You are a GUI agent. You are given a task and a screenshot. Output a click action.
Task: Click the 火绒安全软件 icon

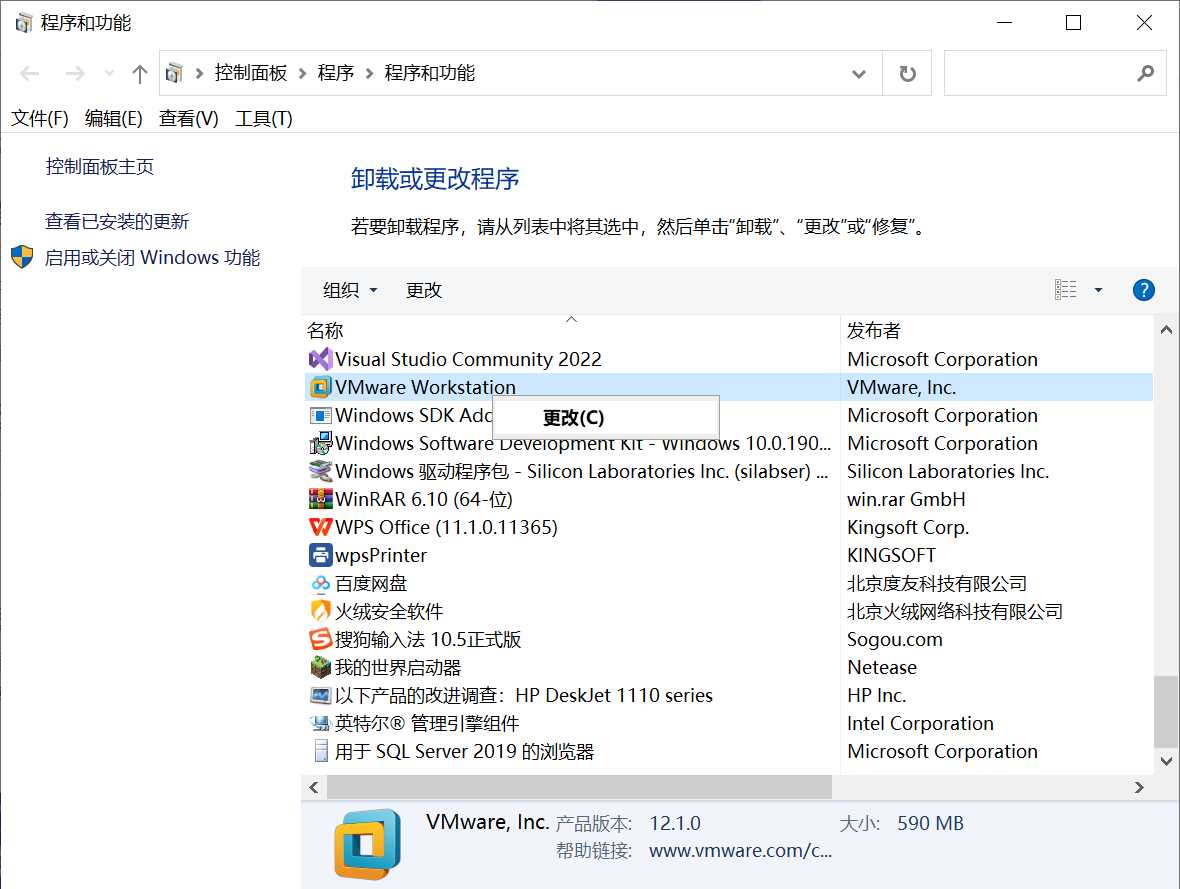click(x=321, y=611)
